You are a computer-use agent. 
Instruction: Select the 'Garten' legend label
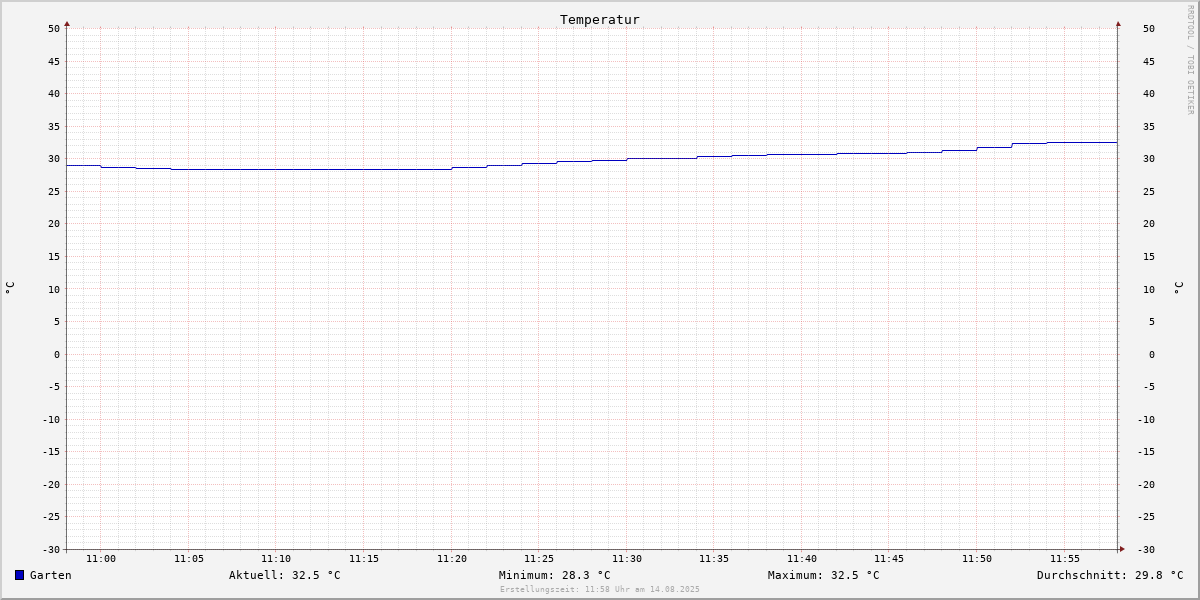[51, 575]
